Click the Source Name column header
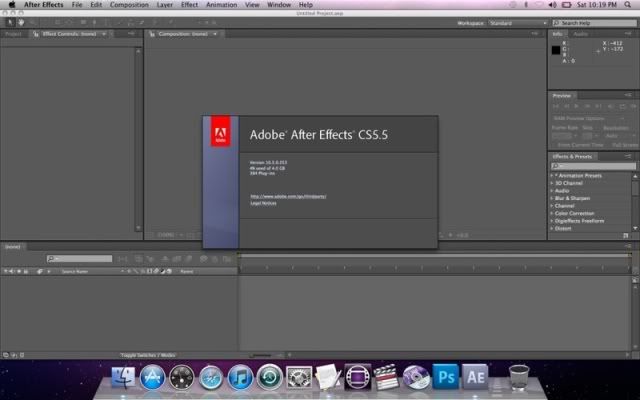Viewport: 640px width, 400px height. (75, 271)
